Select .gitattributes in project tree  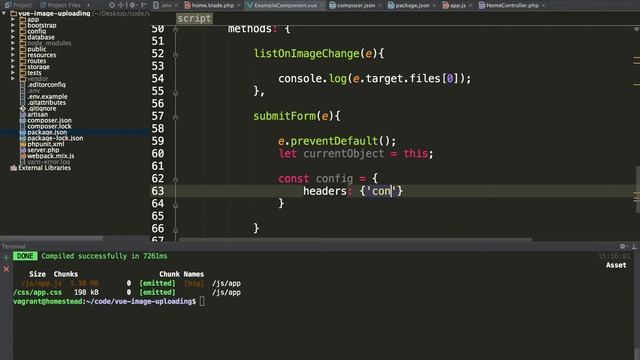coord(47,102)
